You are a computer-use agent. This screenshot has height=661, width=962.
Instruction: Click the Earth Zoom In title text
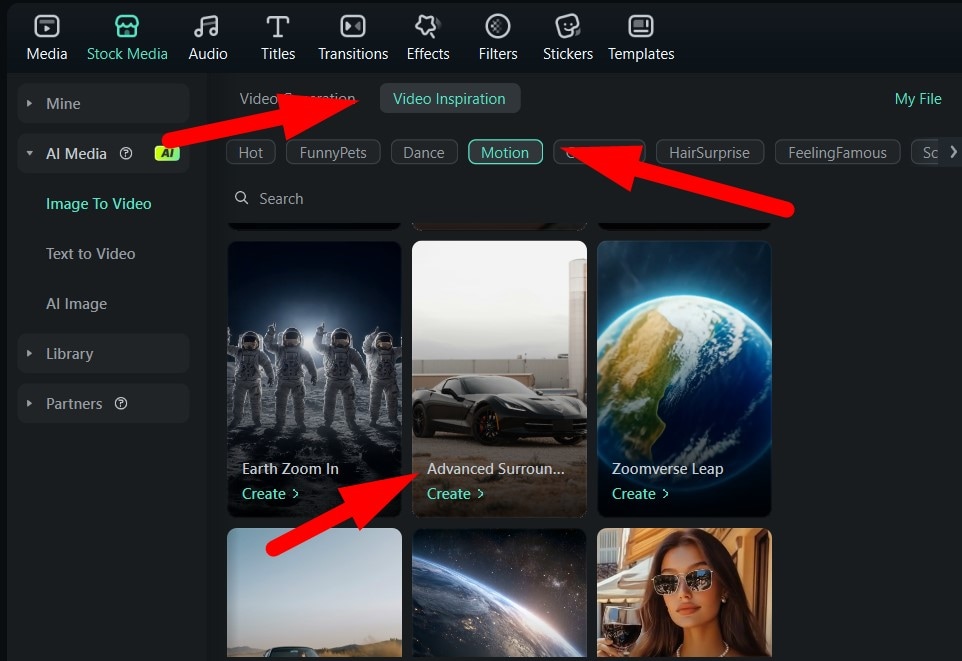coord(290,469)
